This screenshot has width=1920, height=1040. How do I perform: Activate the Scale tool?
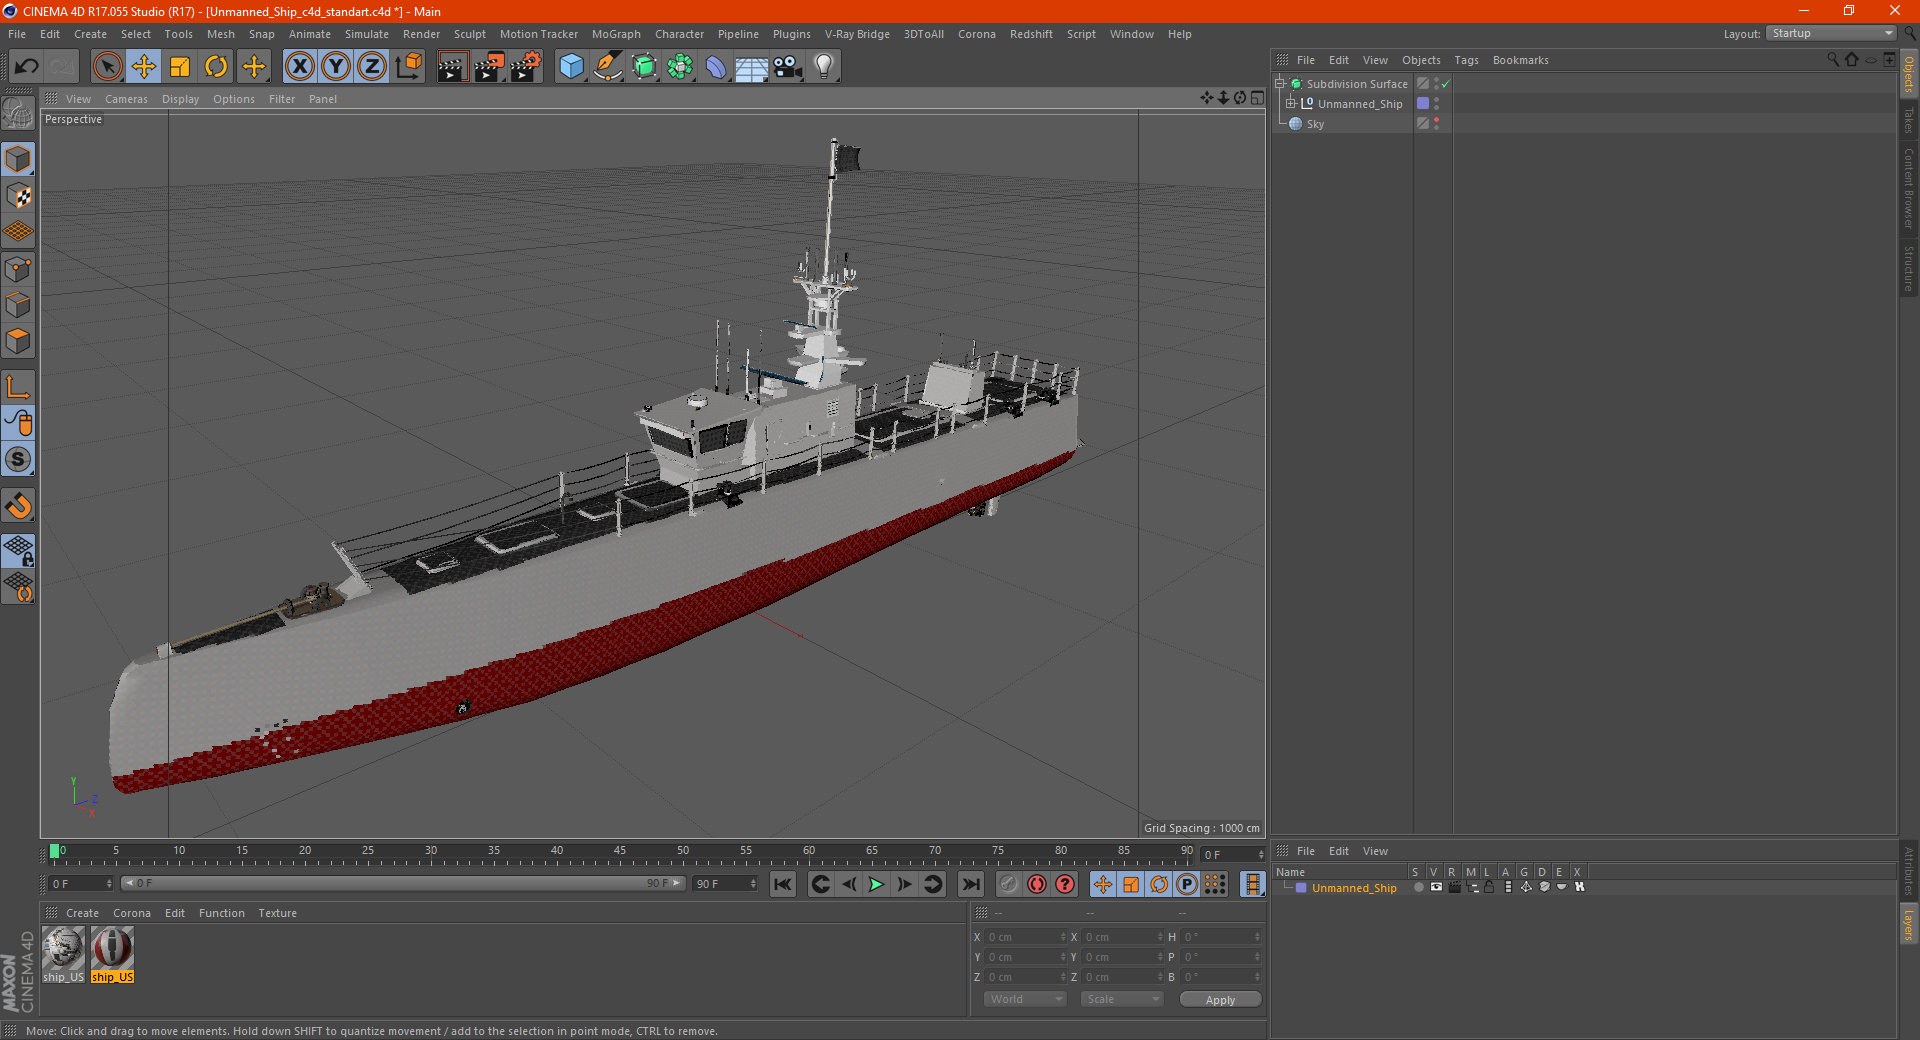pyautogui.click(x=180, y=67)
